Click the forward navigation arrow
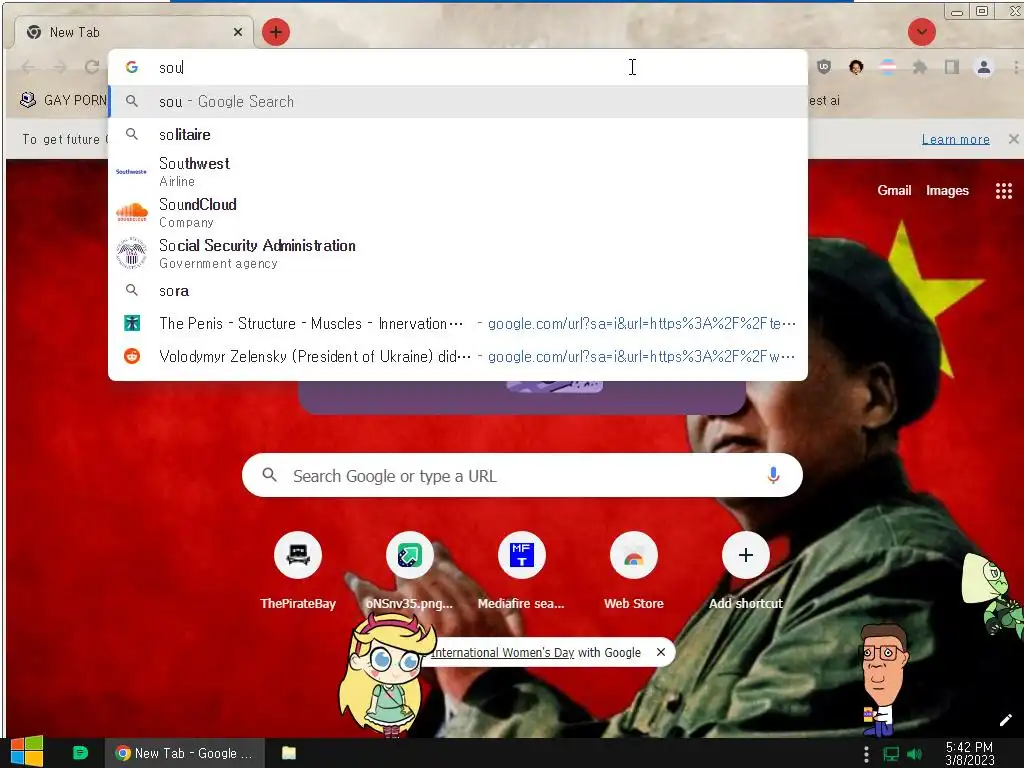Image resolution: width=1024 pixels, height=768 pixels. [60, 67]
